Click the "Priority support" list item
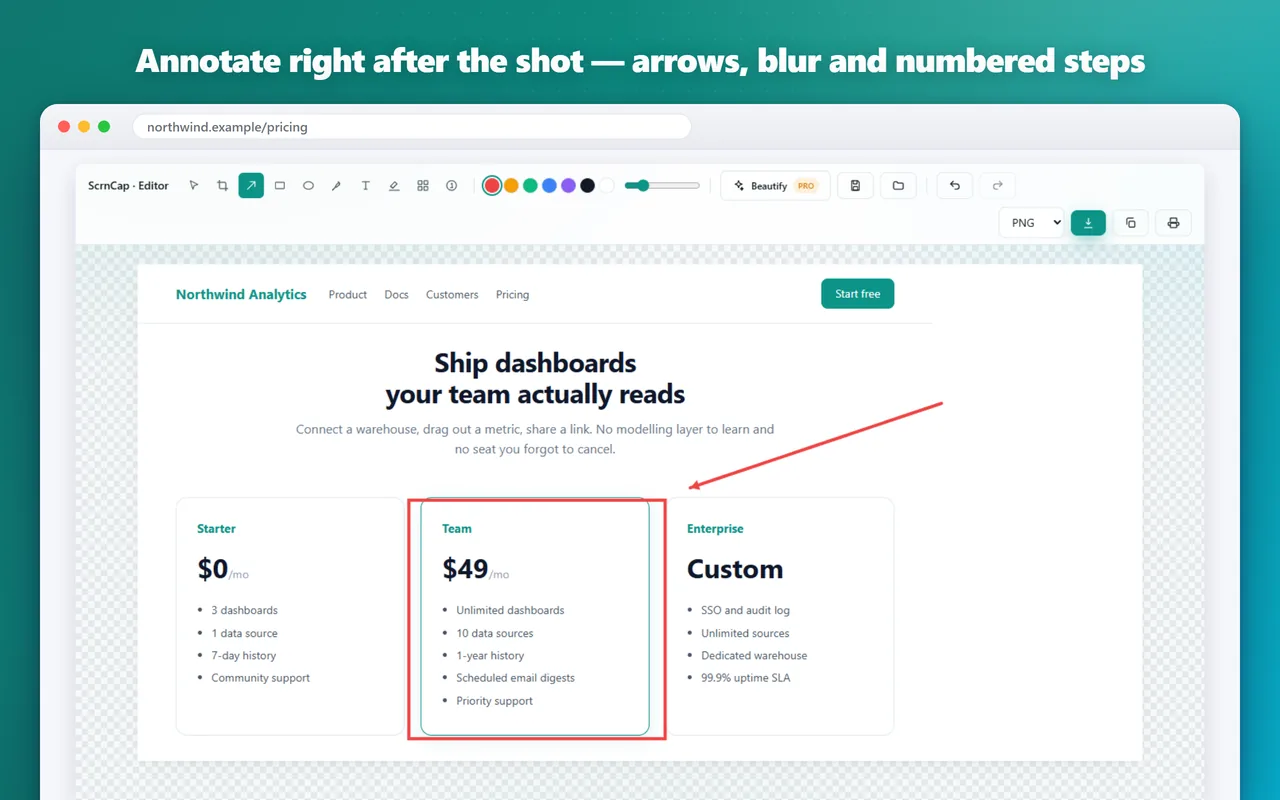Image resolution: width=1280 pixels, height=800 pixels. [494, 701]
